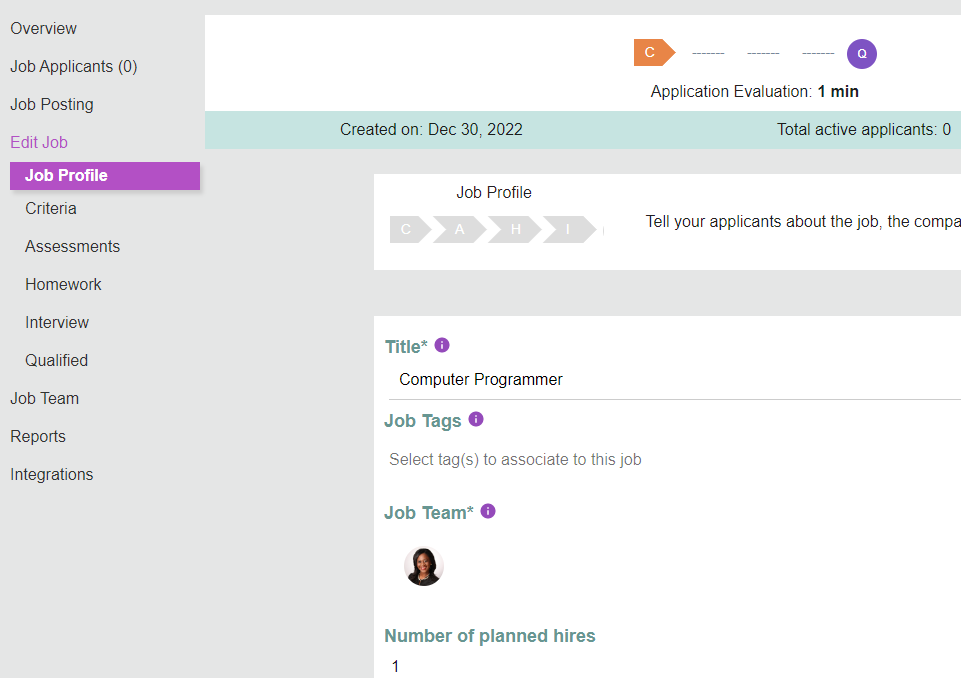
Task: Click the number of planned hires field
Action: (x=673, y=666)
